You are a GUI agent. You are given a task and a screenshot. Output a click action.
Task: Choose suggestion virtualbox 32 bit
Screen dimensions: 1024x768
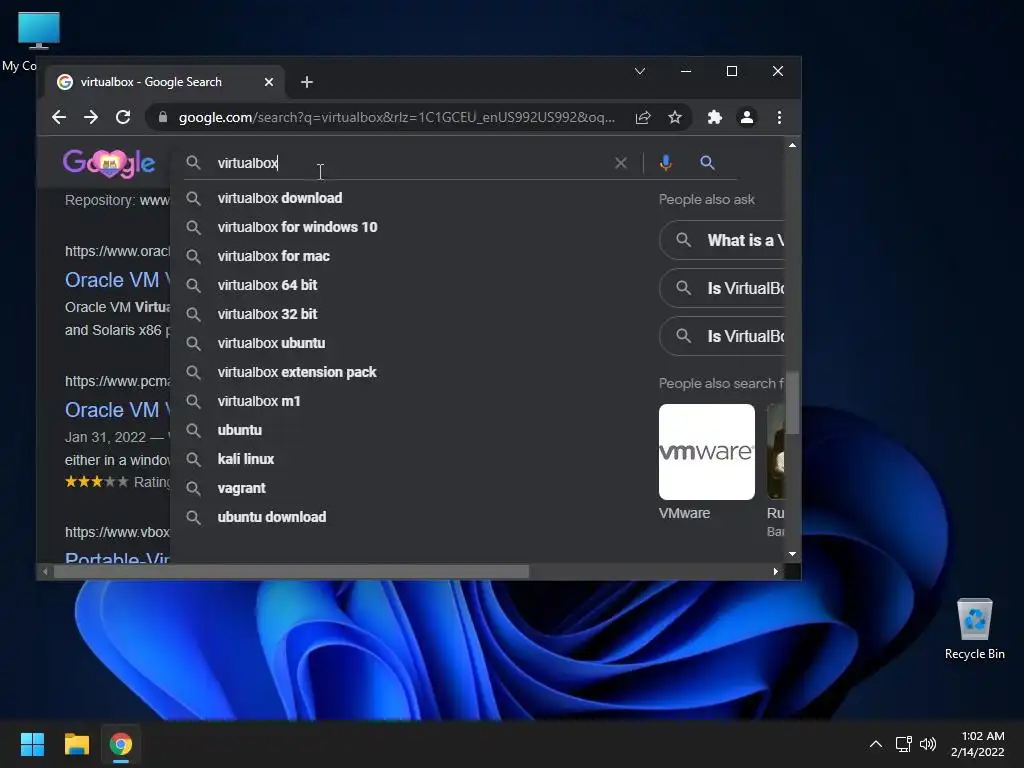[x=267, y=314]
